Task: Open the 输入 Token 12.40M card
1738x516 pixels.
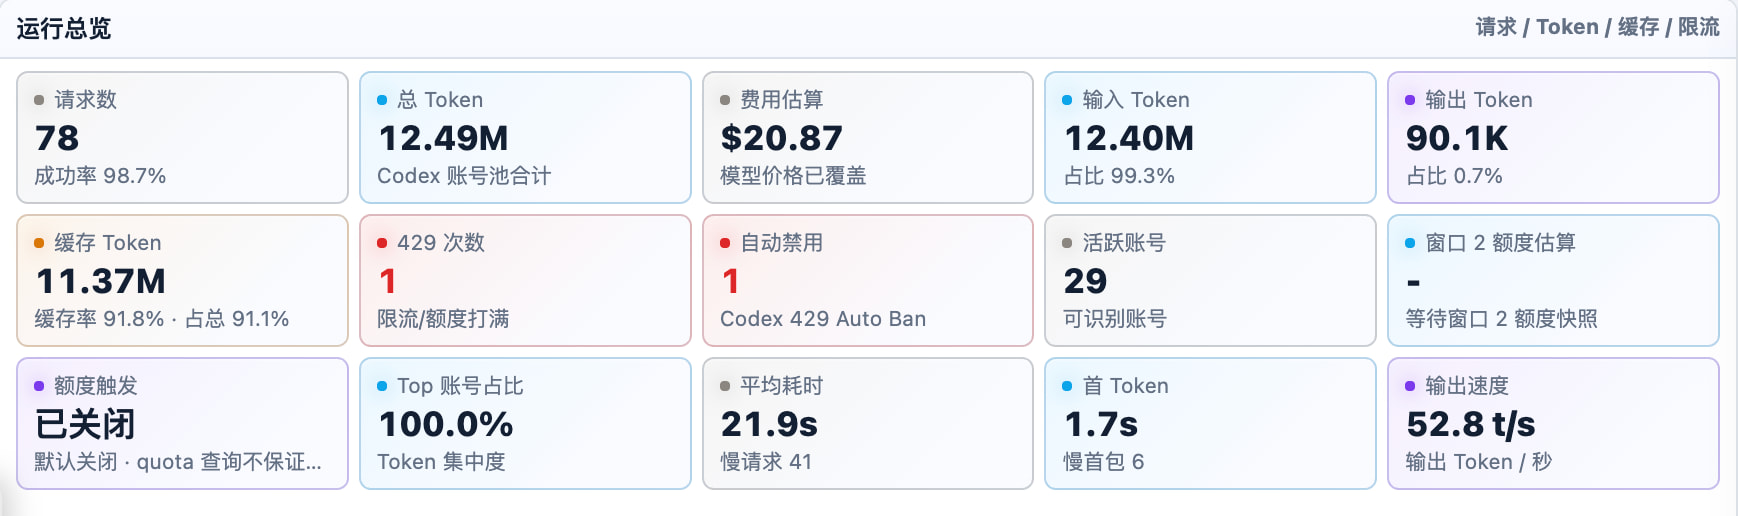Action: (x=1210, y=137)
